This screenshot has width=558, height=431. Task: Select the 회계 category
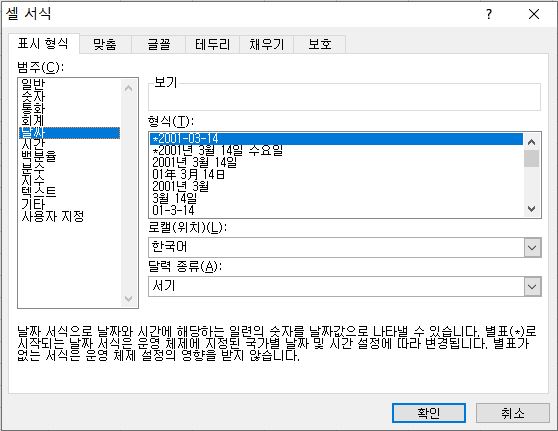click(69, 121)
